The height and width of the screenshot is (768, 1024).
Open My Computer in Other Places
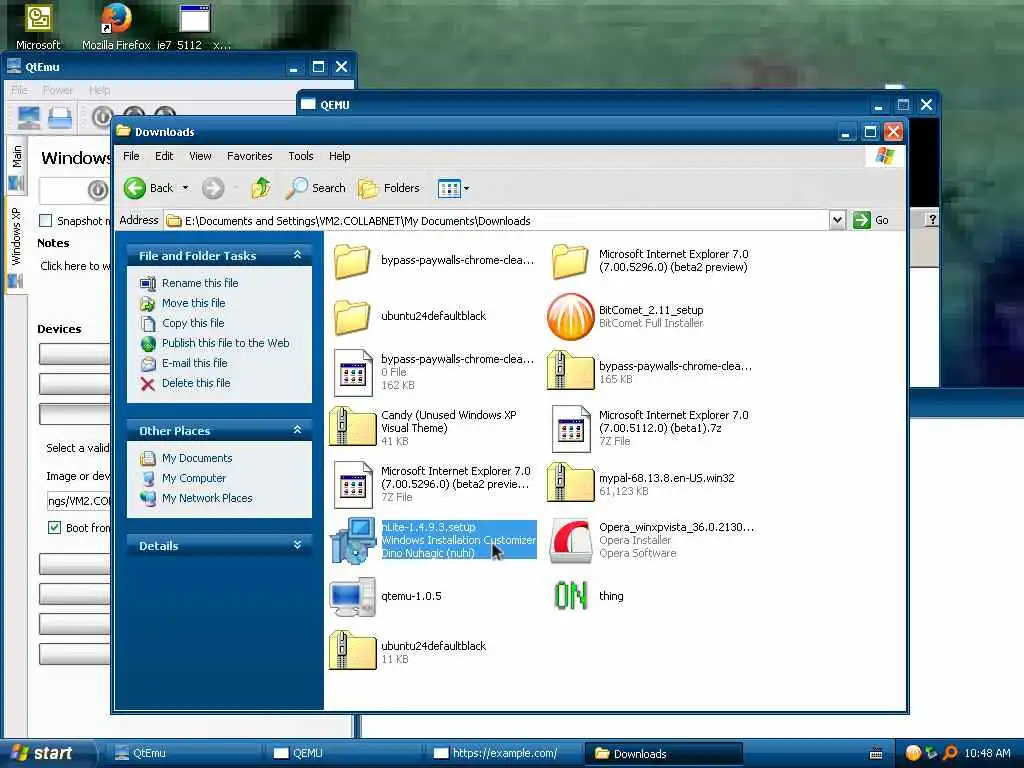194,479
